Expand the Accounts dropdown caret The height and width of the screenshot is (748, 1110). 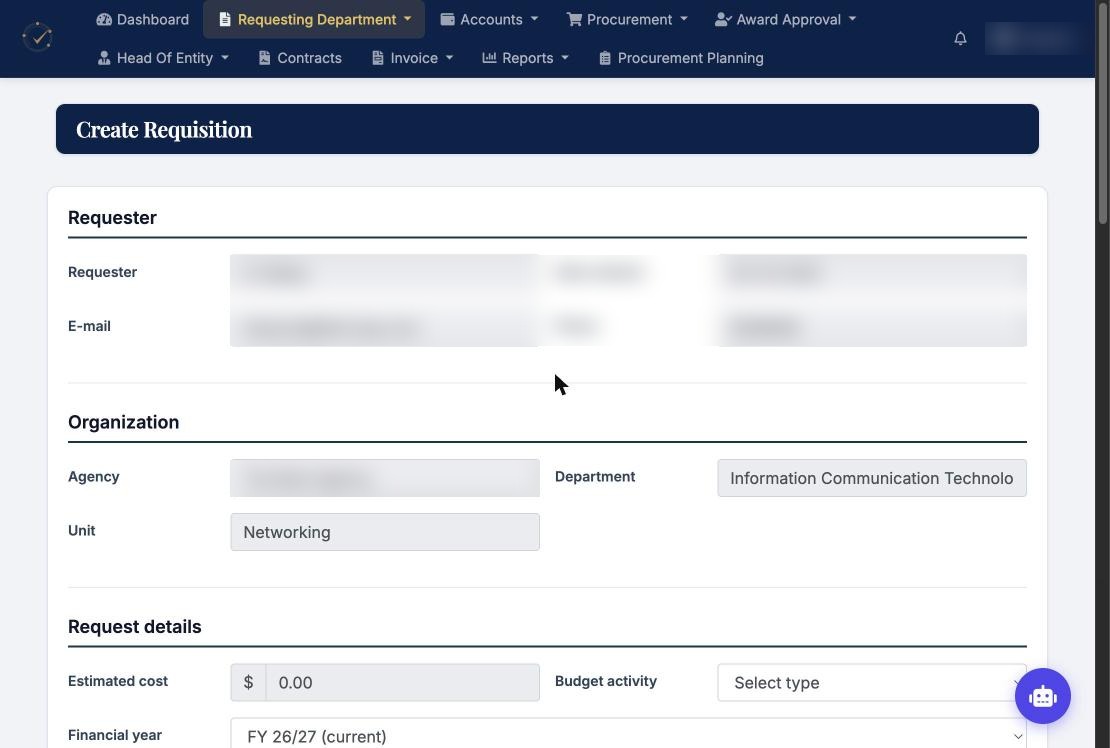534,19
